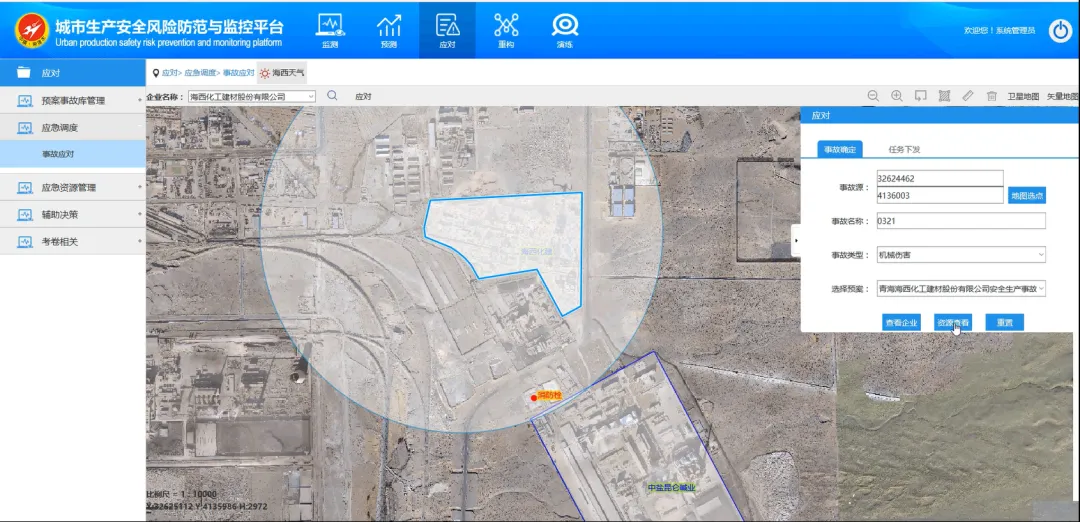Expand the 考卷相关 sidebar menu
This screenshot has width=1080, height=522.
72,242
